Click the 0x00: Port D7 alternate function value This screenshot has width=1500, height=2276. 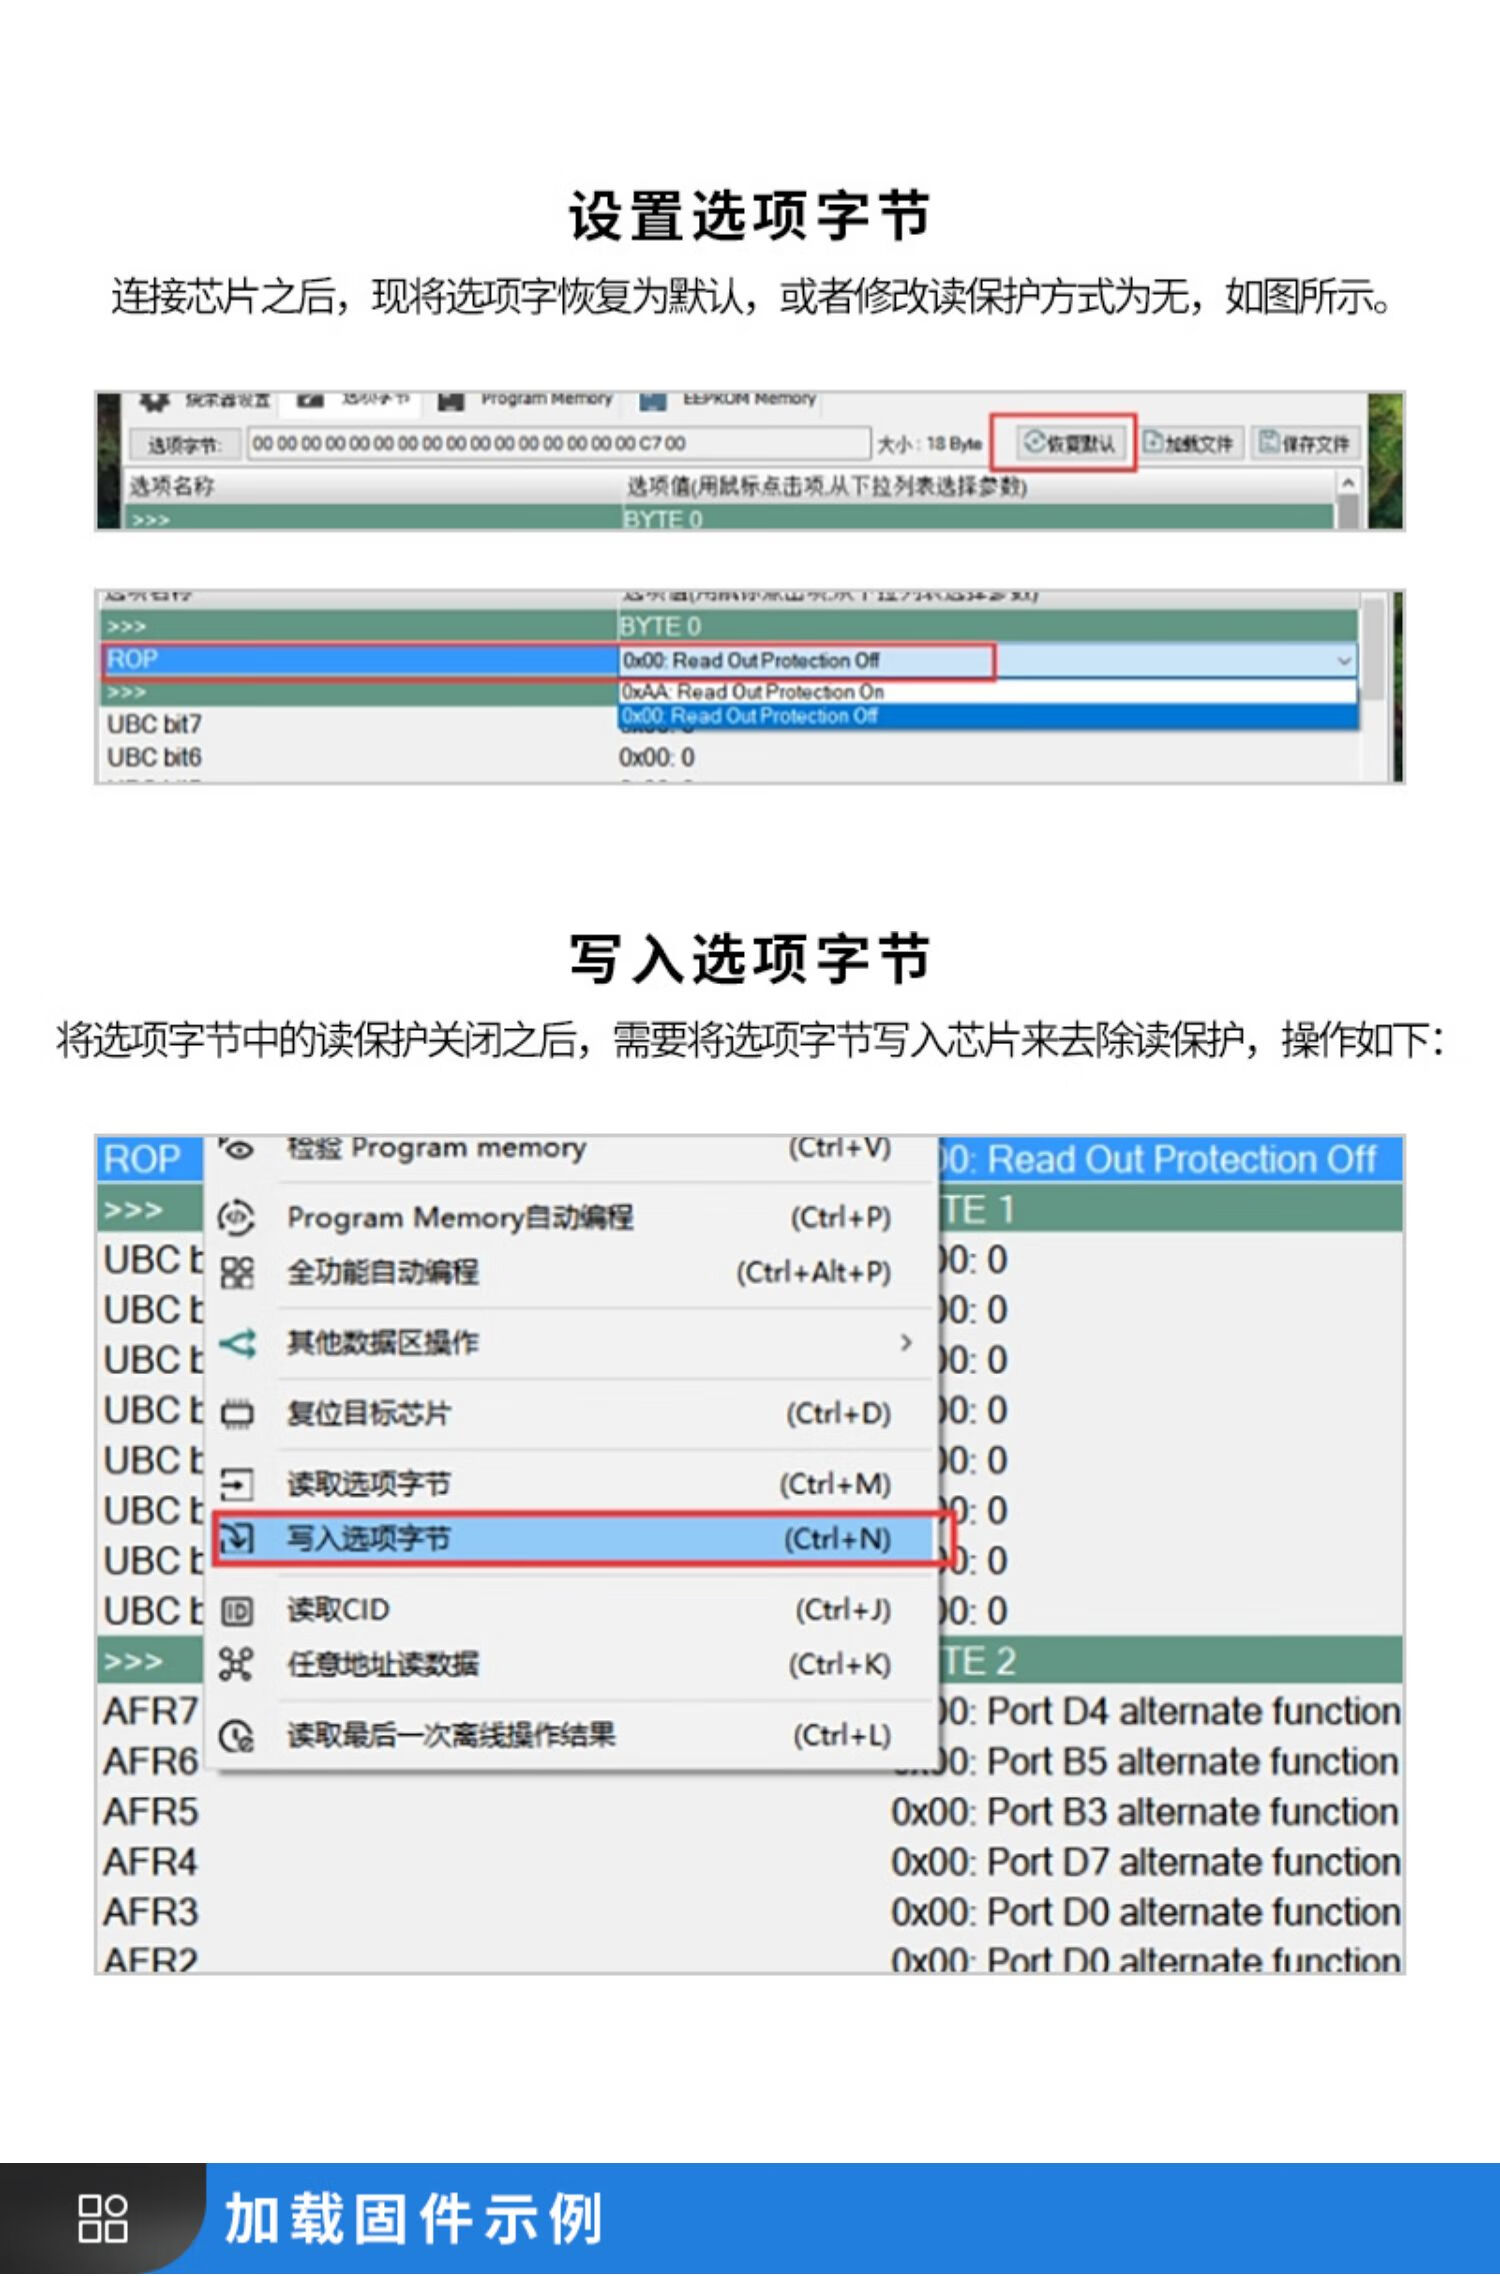1145,1862
